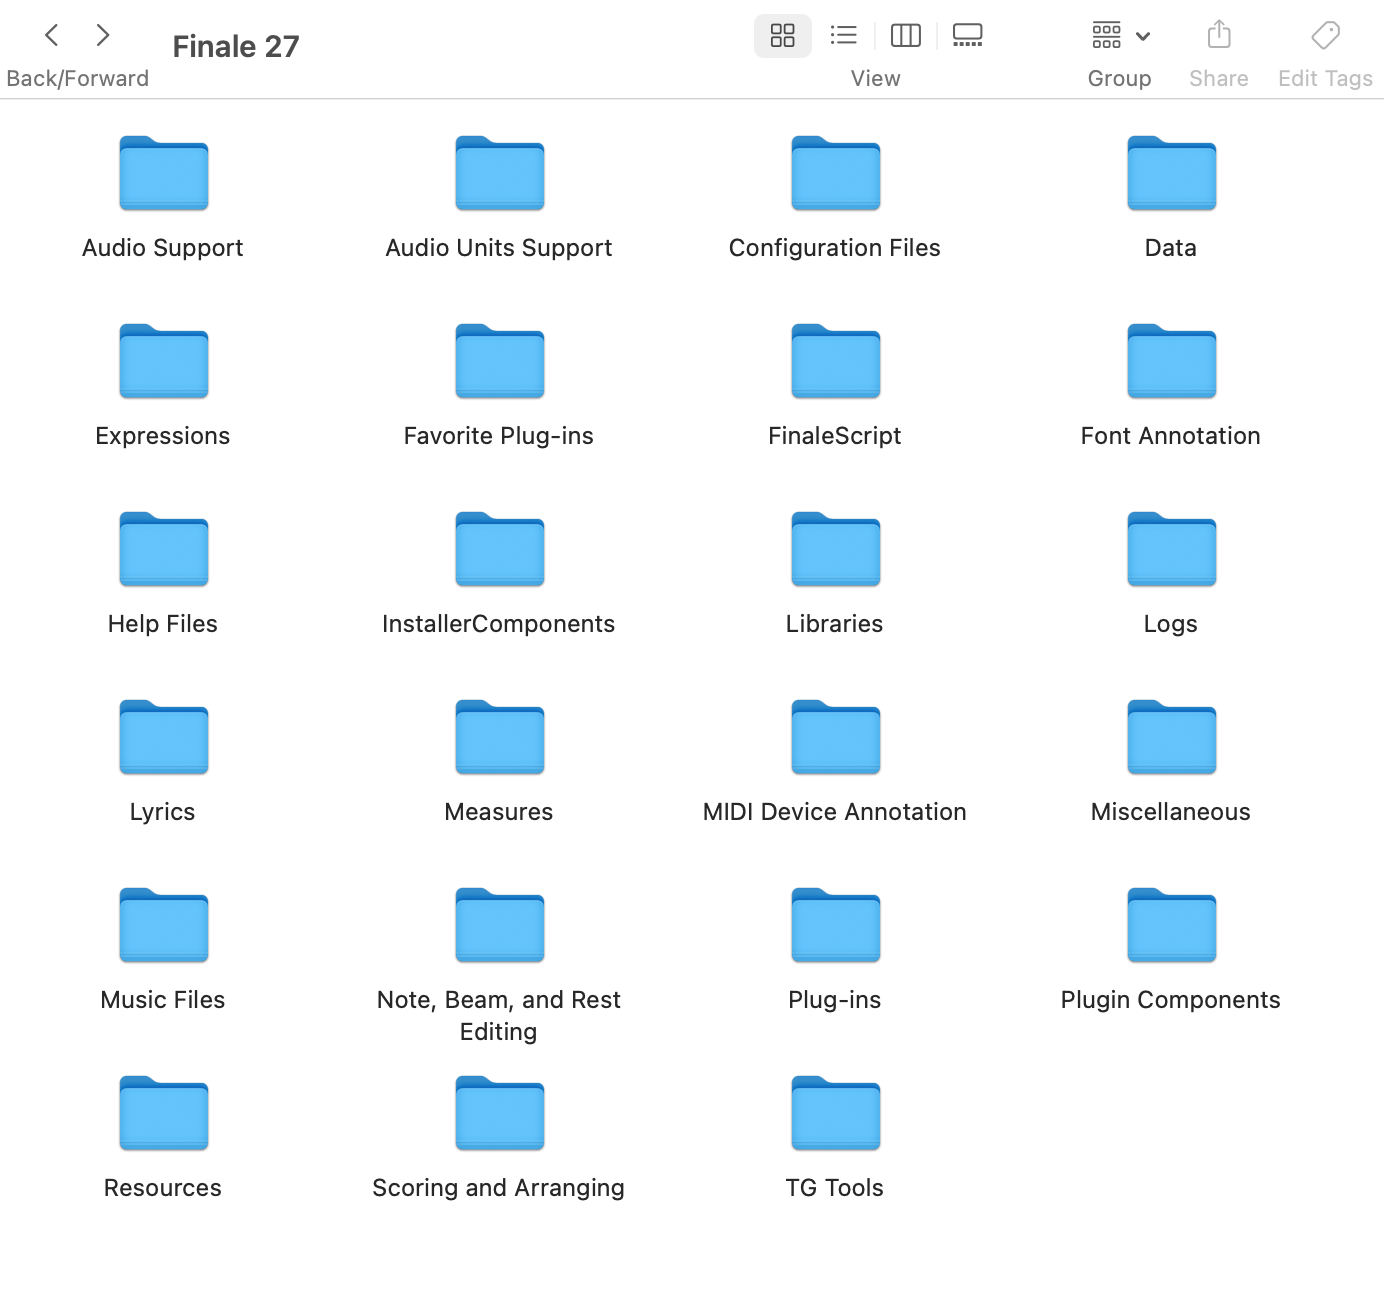Image resolution: width=1384 pixels, height=1304 pixels.
Task: Select the Plug-ins folder
Action: (x=835, y=925)
